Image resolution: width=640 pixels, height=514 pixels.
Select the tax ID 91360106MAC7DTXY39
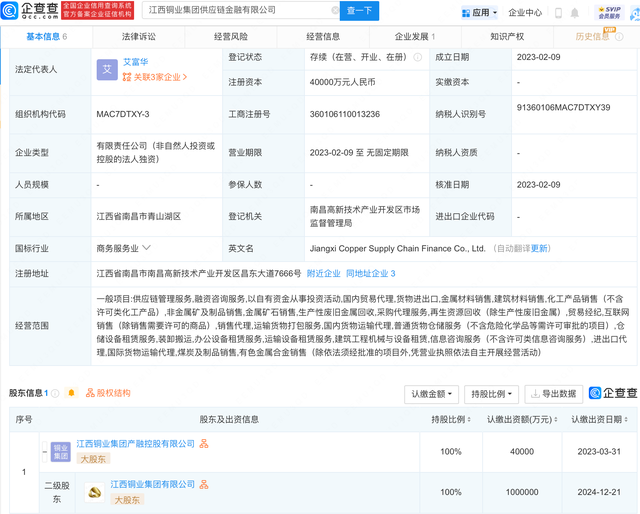point(563,107)
